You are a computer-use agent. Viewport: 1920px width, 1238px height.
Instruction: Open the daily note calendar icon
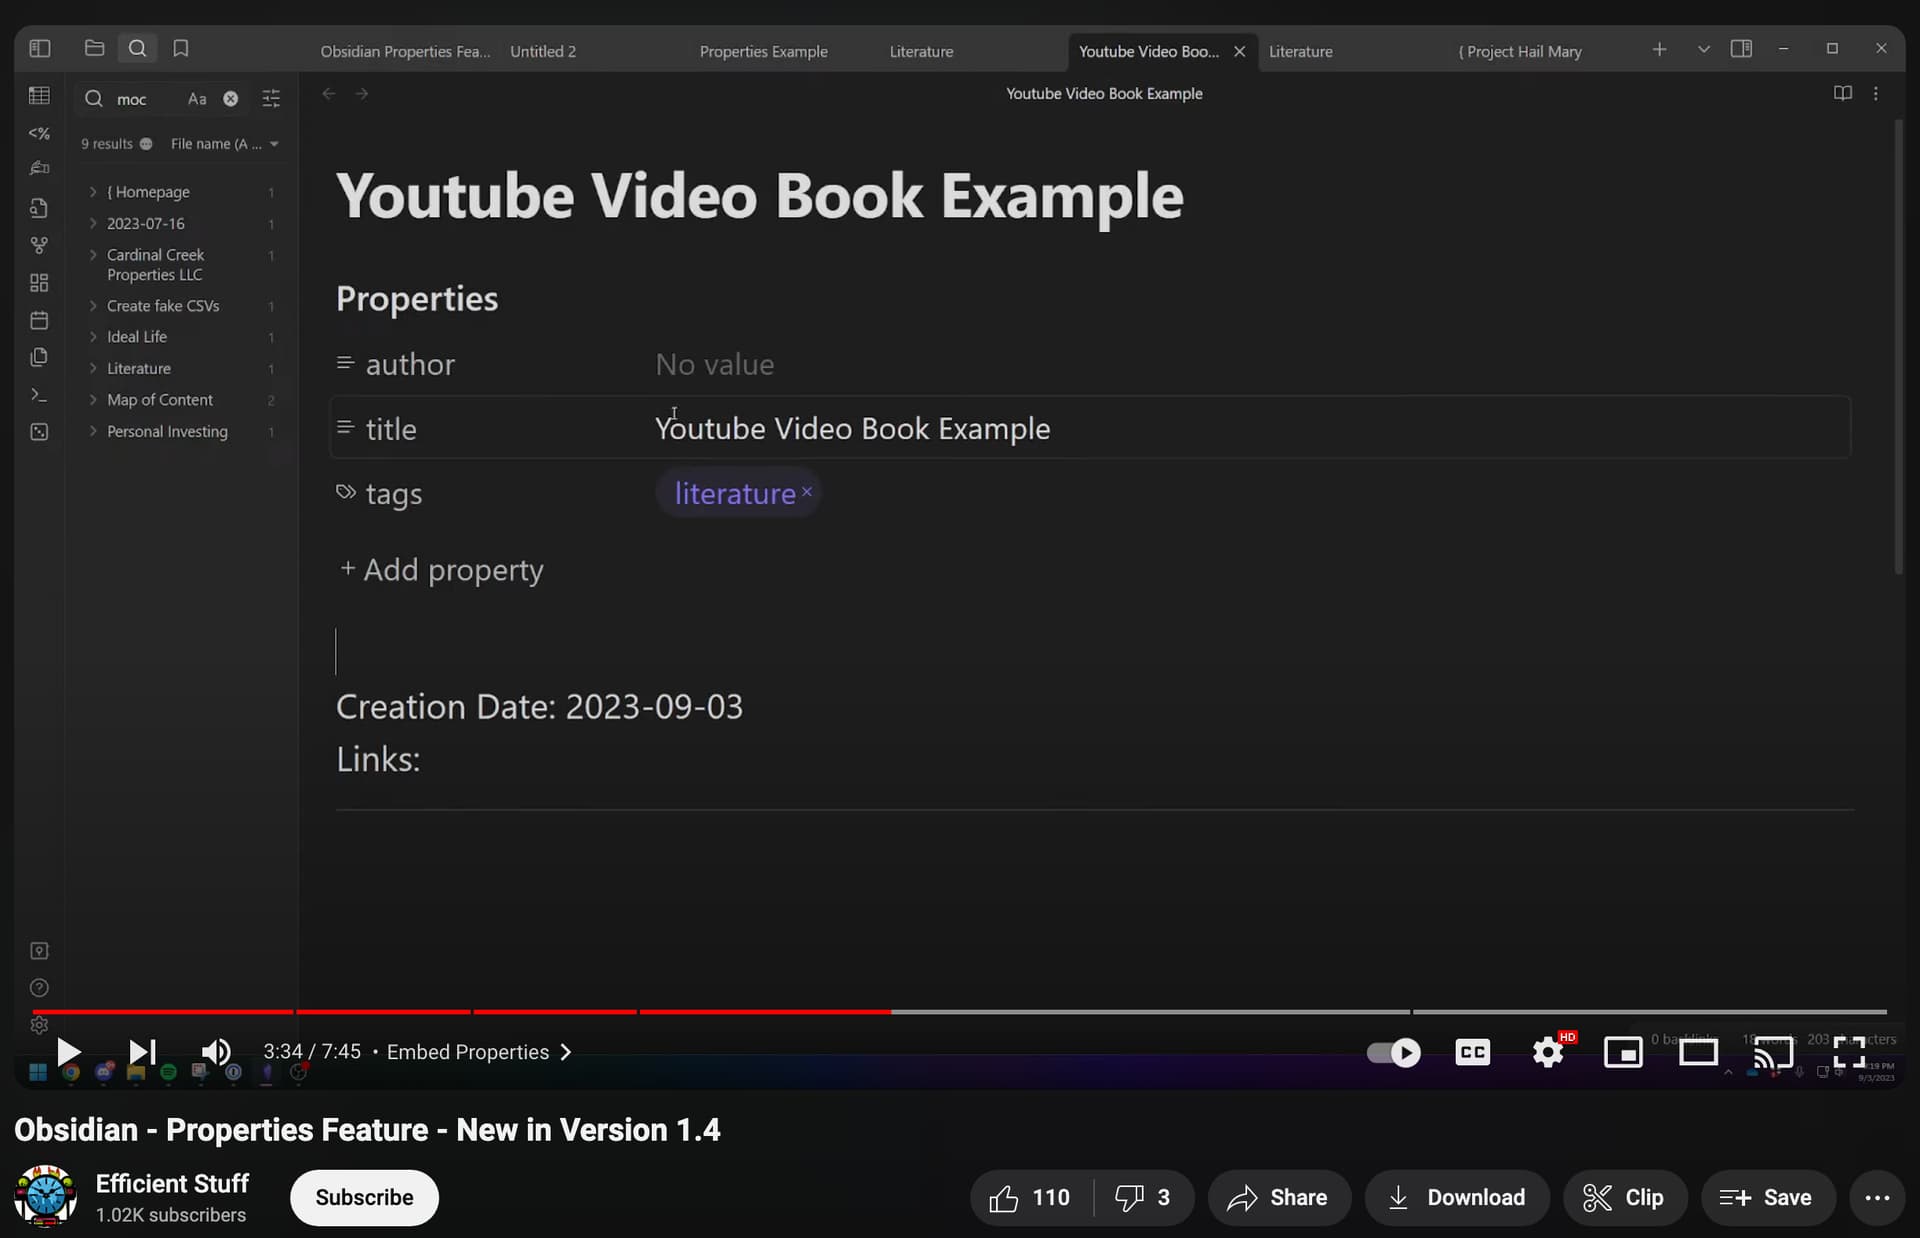pos(39,320)
